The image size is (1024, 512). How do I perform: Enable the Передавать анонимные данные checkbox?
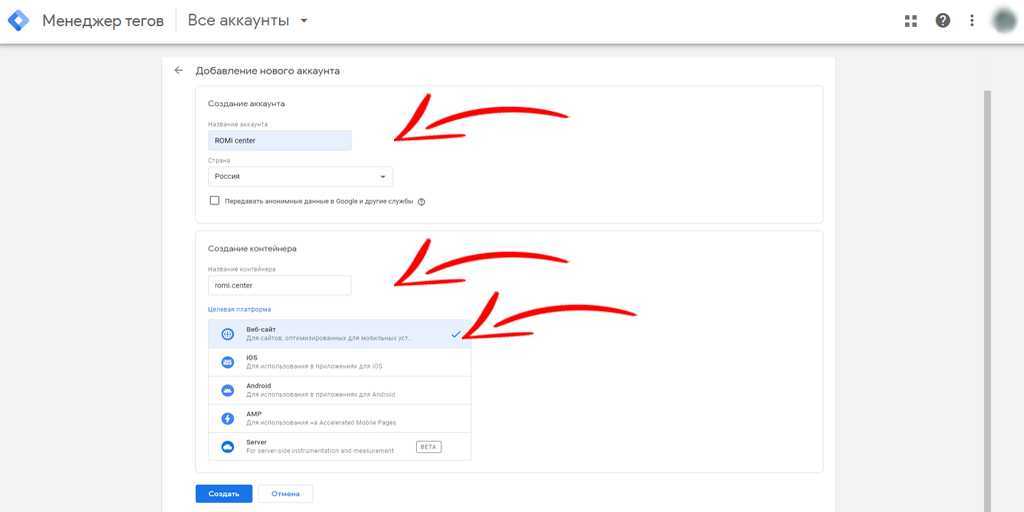click(214, 201)
